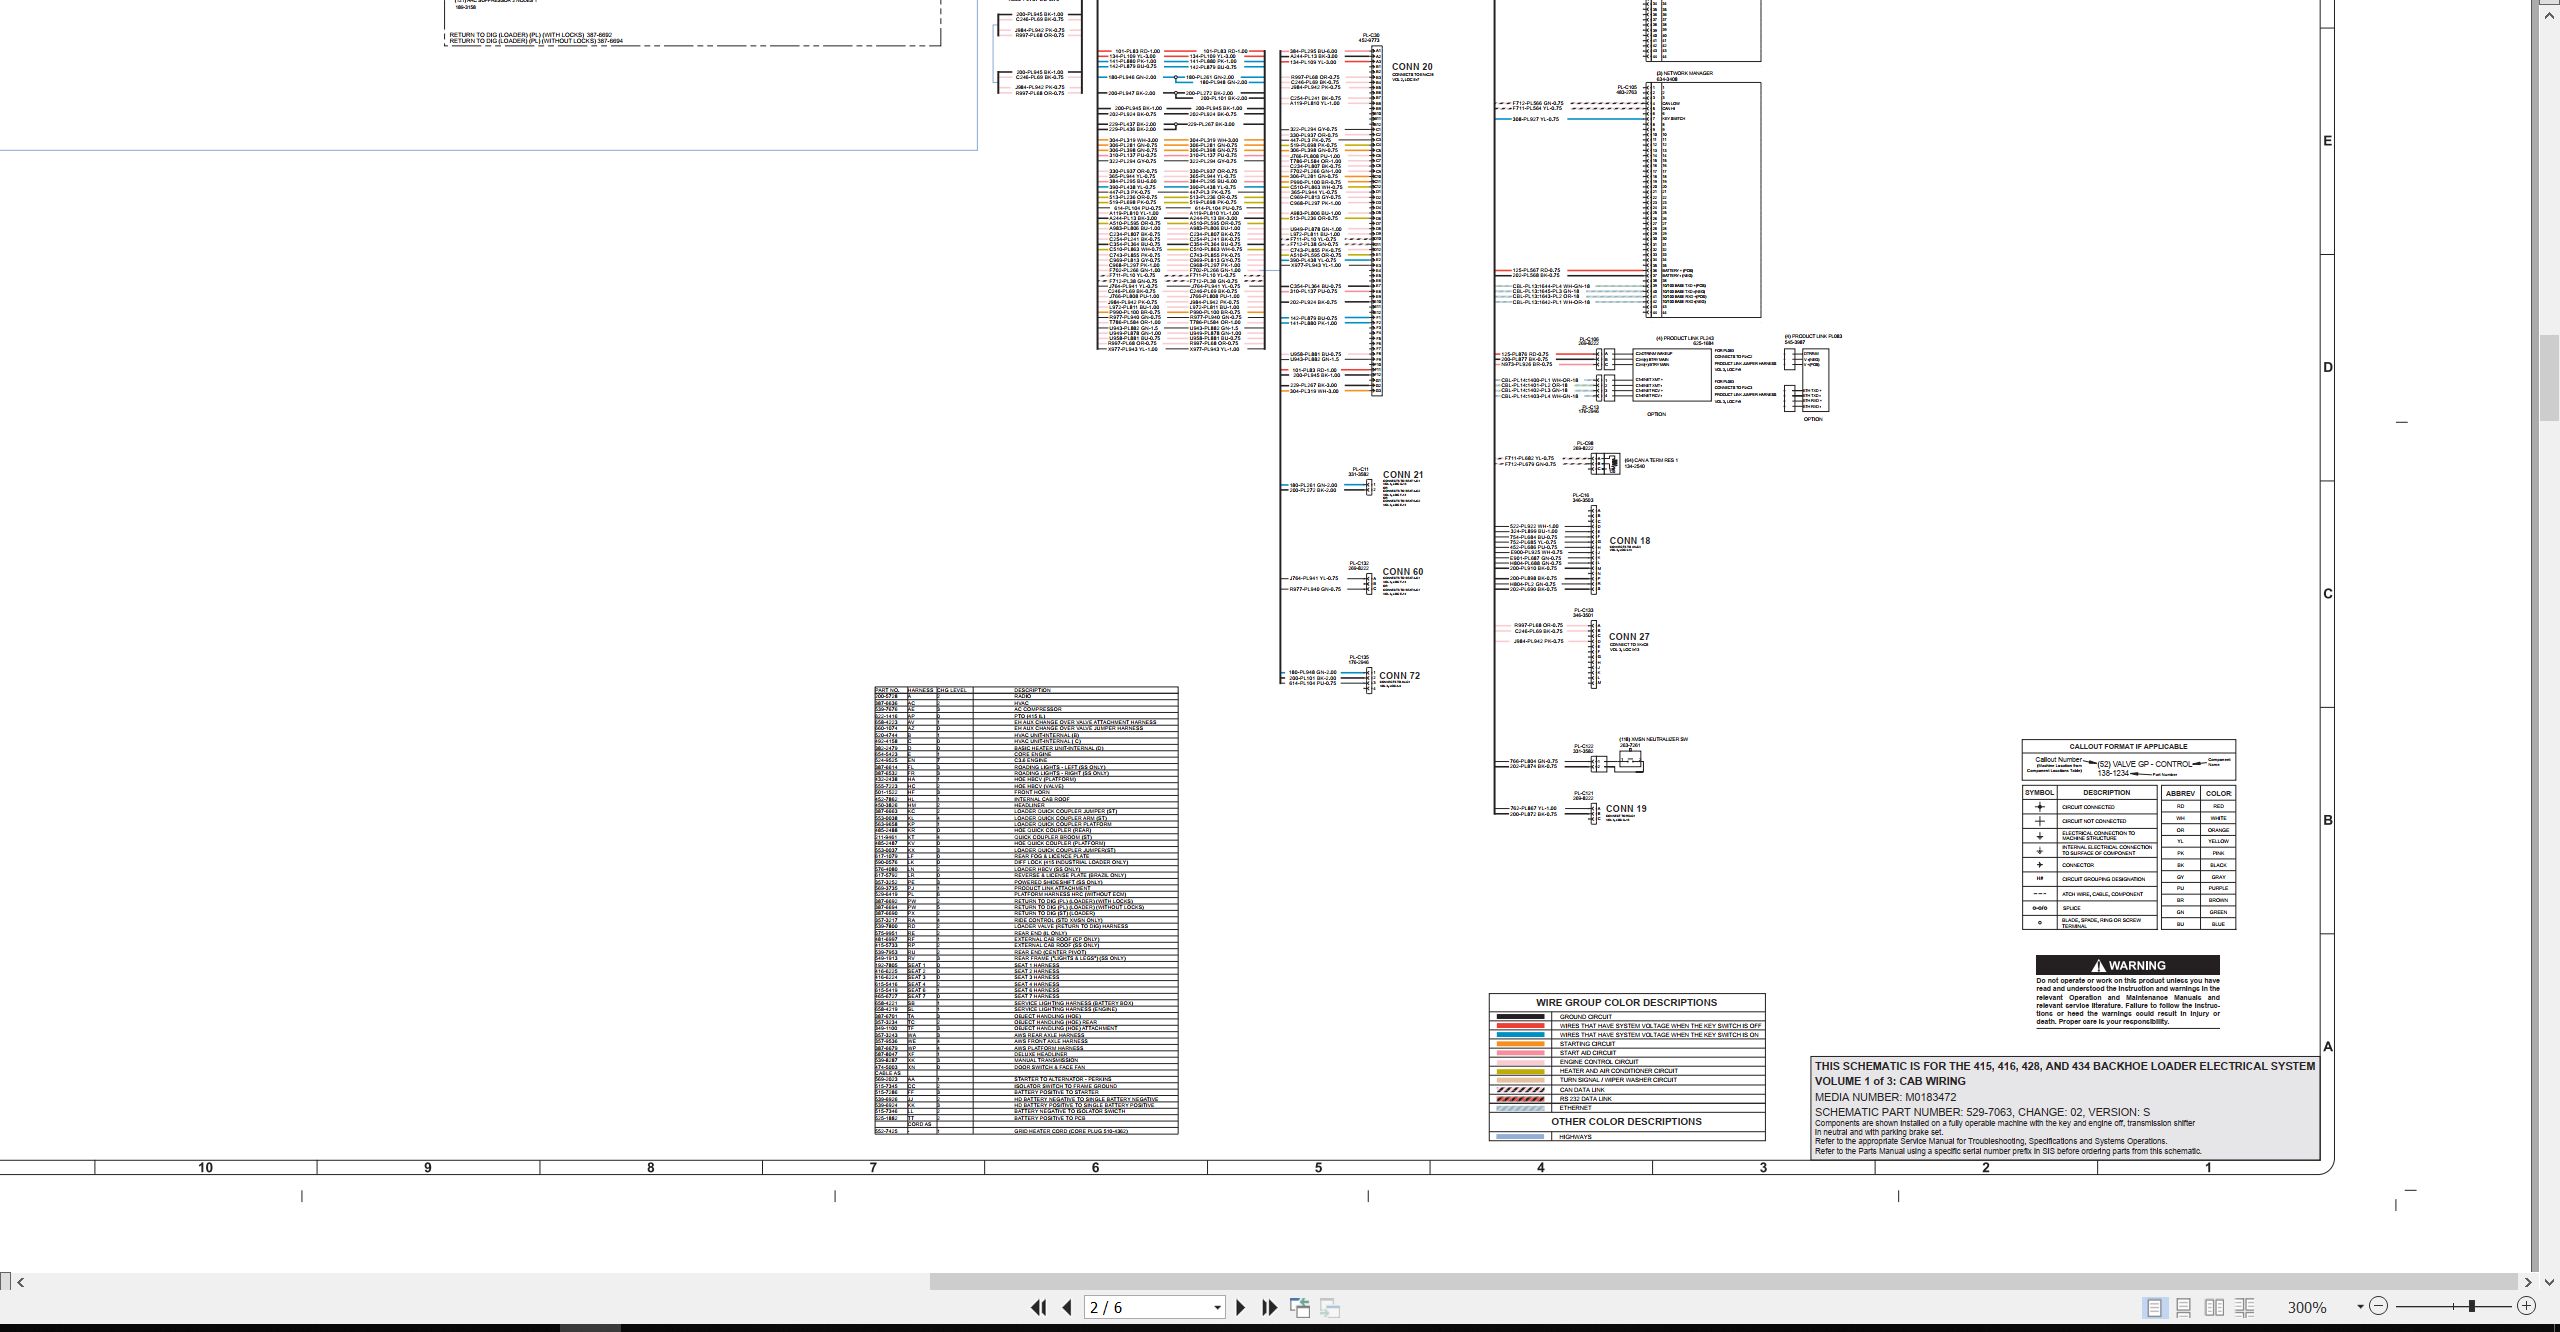The height and width of the screenshot is (1332, 2560).
Task: Click the scroll right arrow
Action: pos(2527,1282)
